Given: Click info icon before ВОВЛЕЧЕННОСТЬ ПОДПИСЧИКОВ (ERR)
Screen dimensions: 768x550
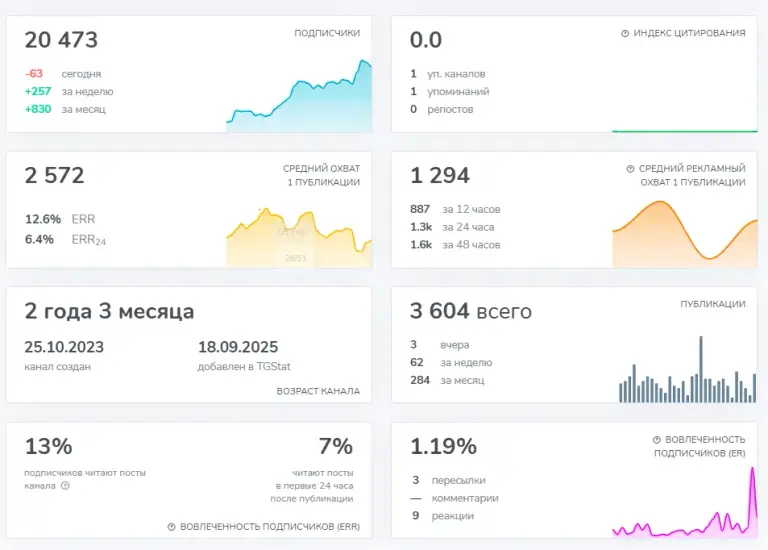Looking at the screenshot, I should pyautogui.click(x=171, y=527).
